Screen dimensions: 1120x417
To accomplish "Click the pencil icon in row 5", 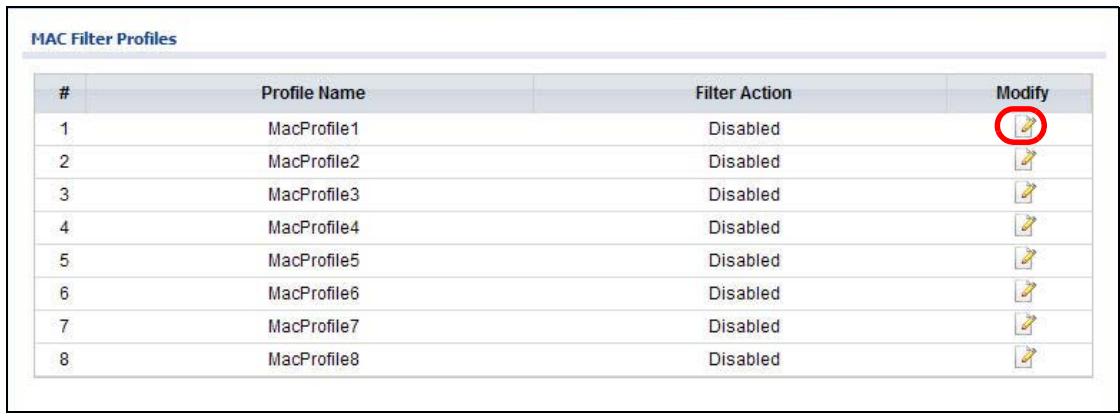I will [1024, 259].
